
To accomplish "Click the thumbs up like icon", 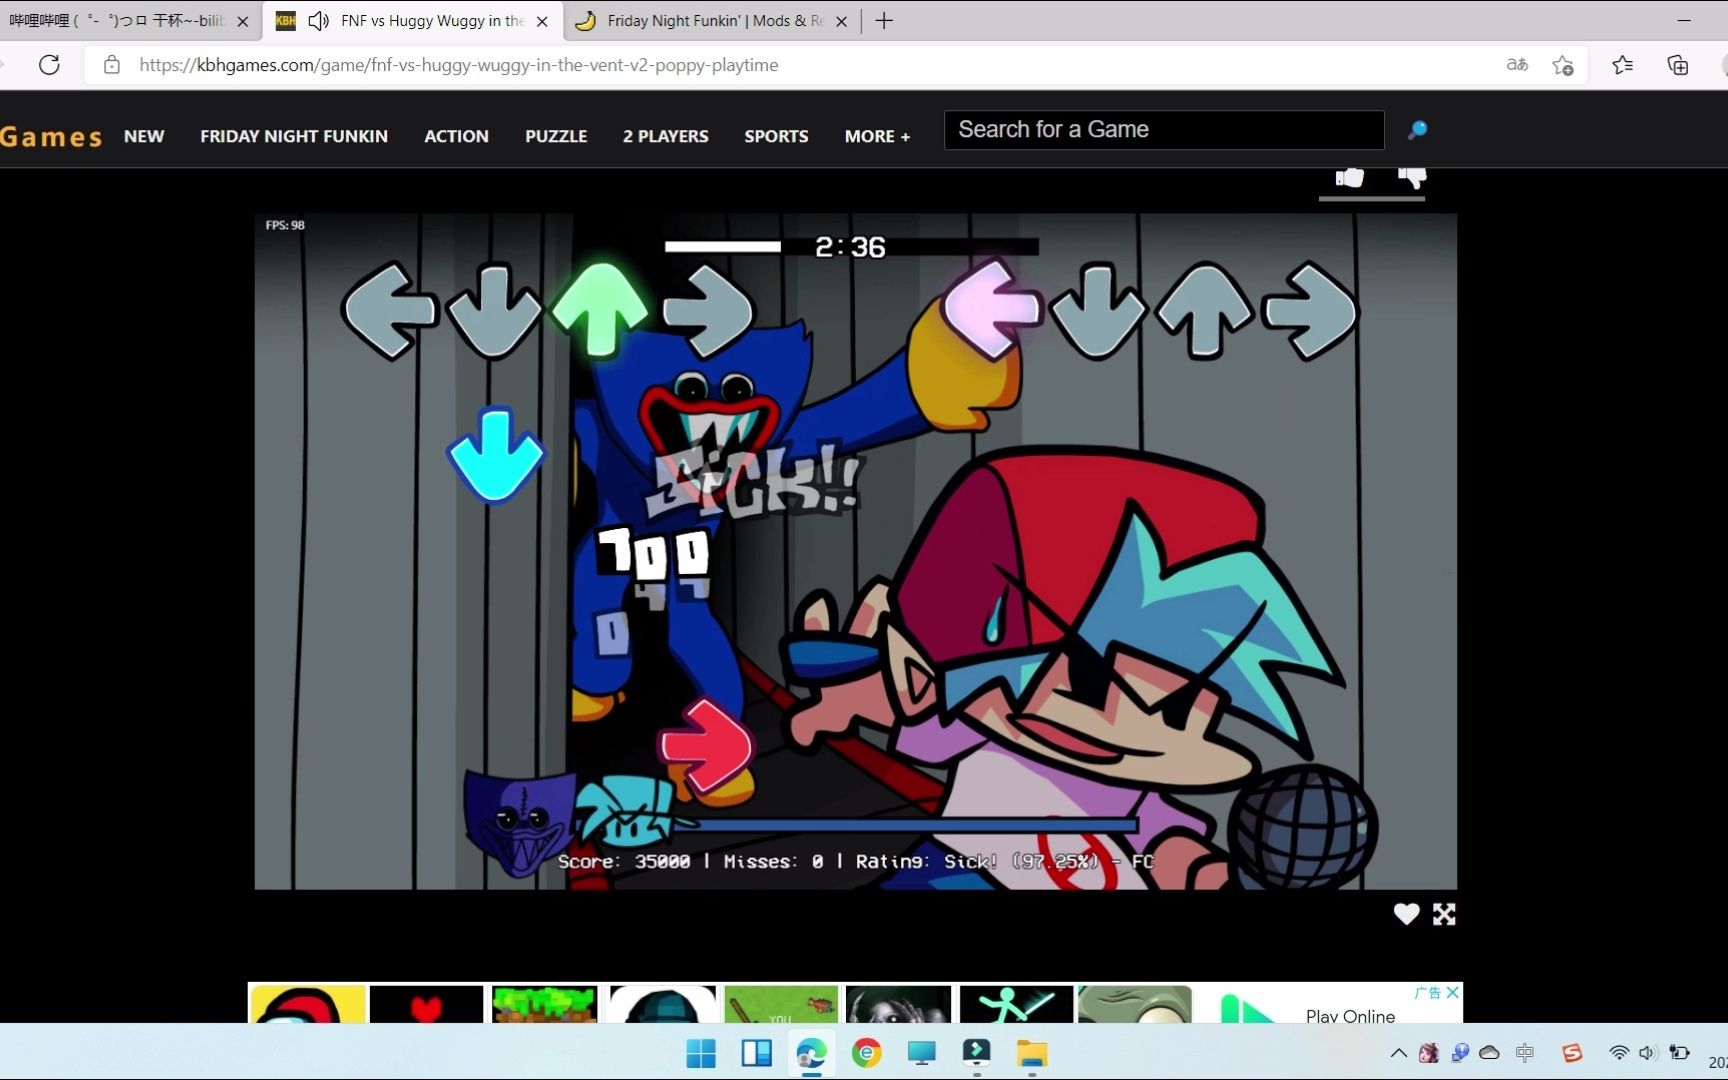I will coord(1349,178).
